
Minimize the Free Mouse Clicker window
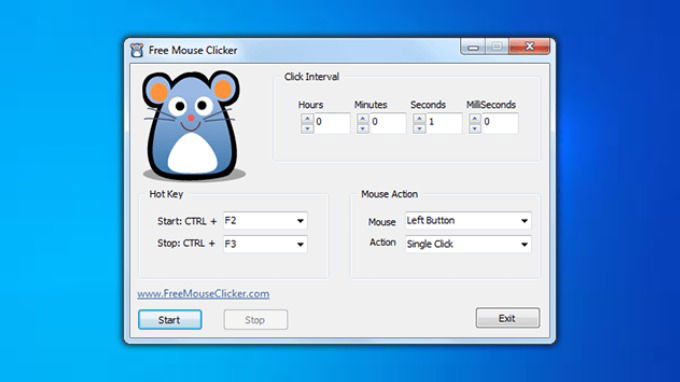pos(473,46)
